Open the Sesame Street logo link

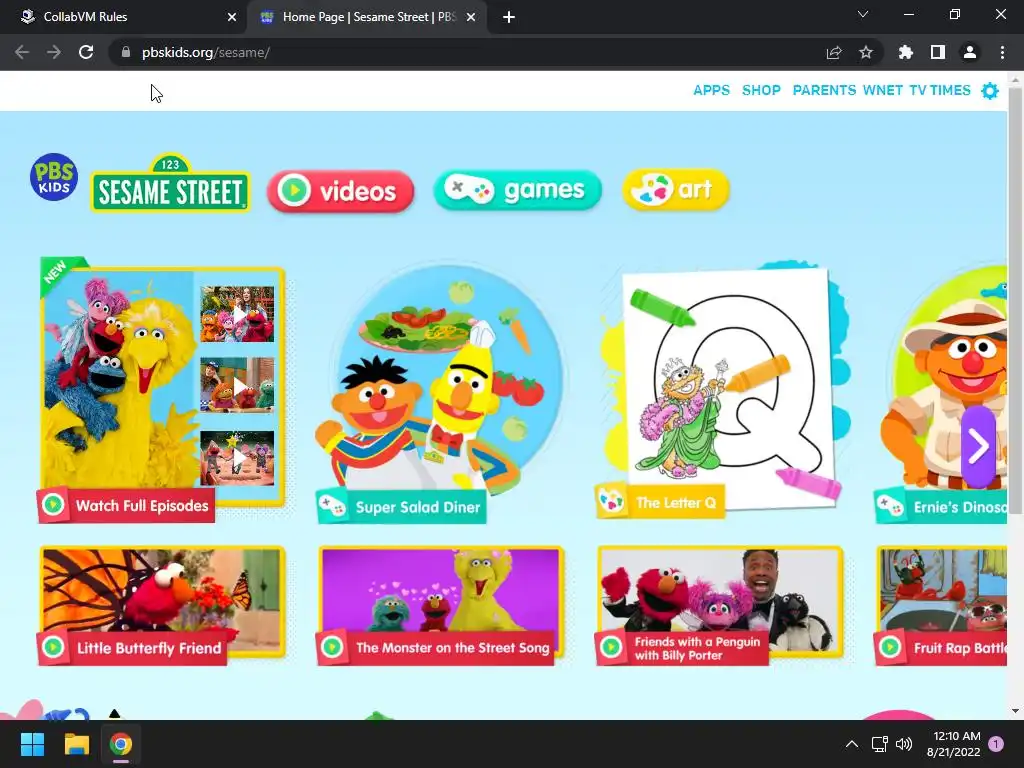pos(170,184)
